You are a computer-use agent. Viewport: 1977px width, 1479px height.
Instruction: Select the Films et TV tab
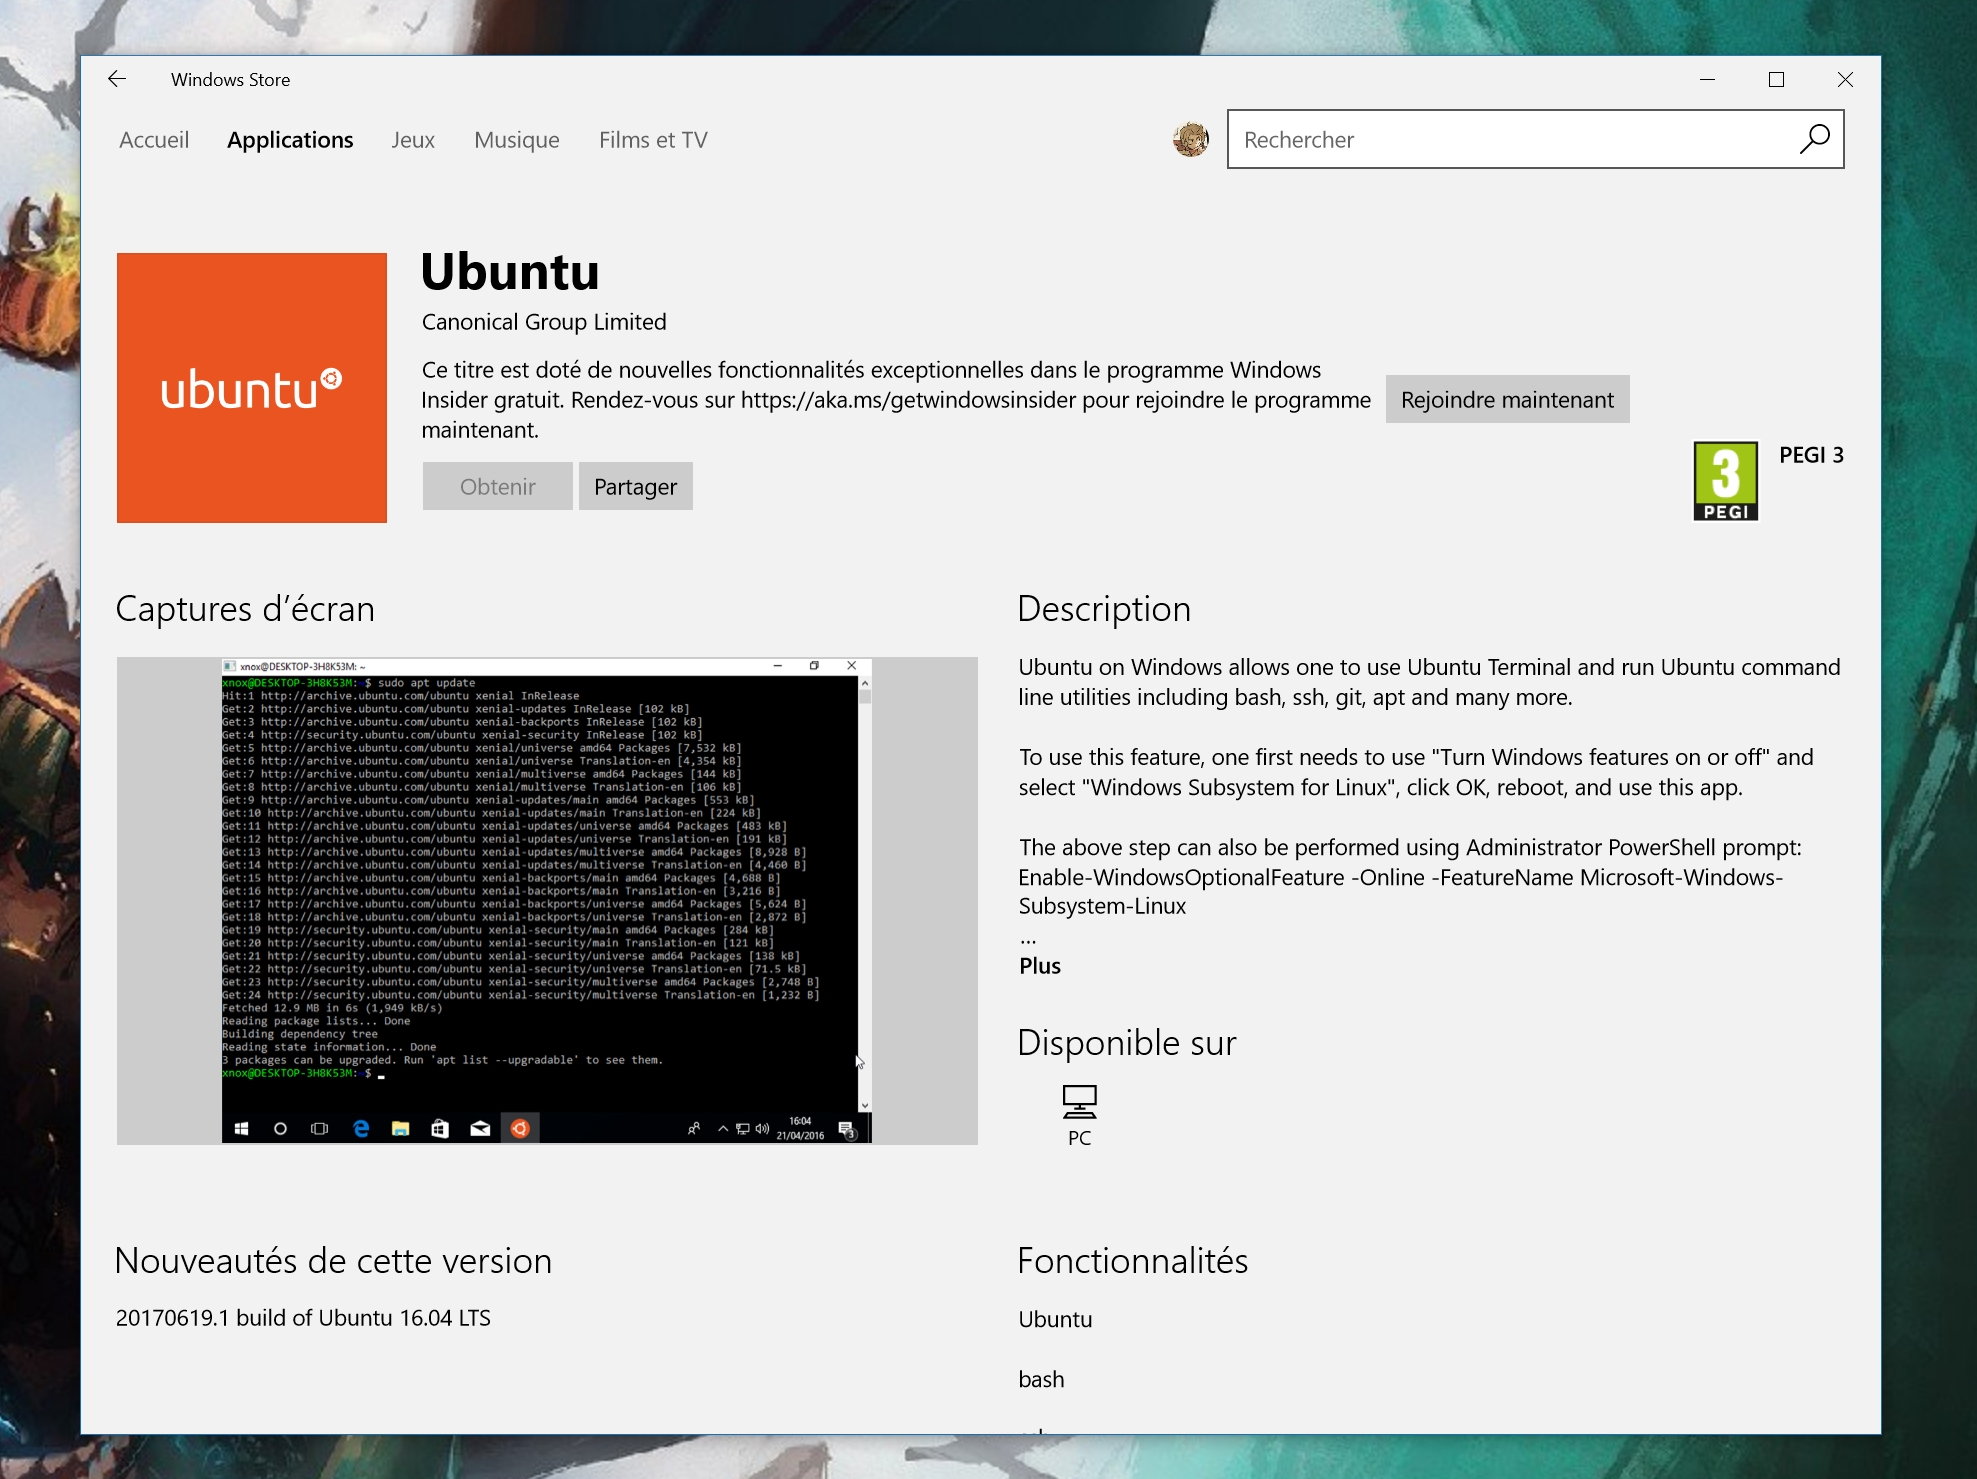(x=653, y=140)
